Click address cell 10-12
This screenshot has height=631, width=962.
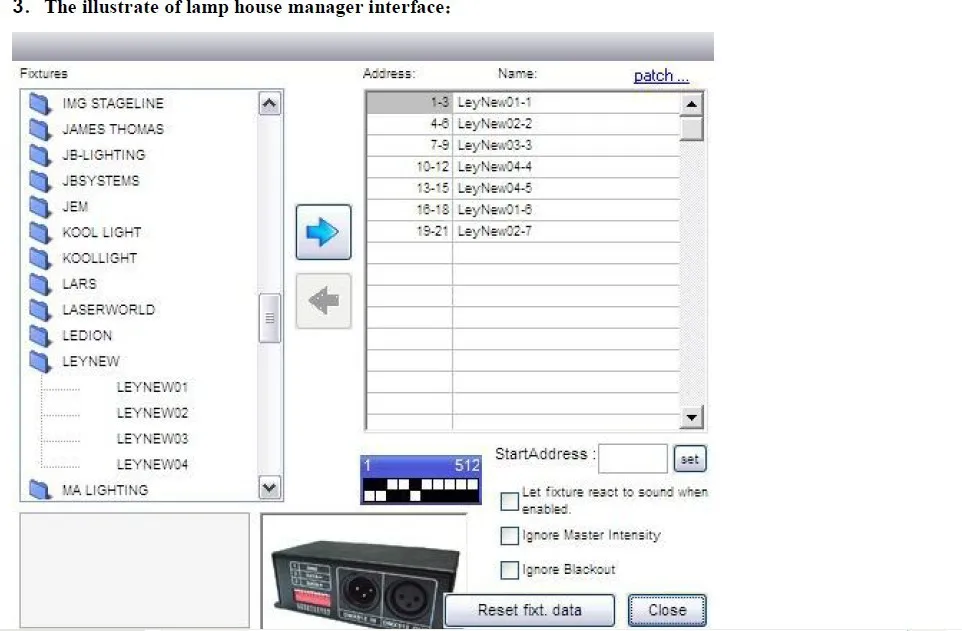click(x=410, y=167)
